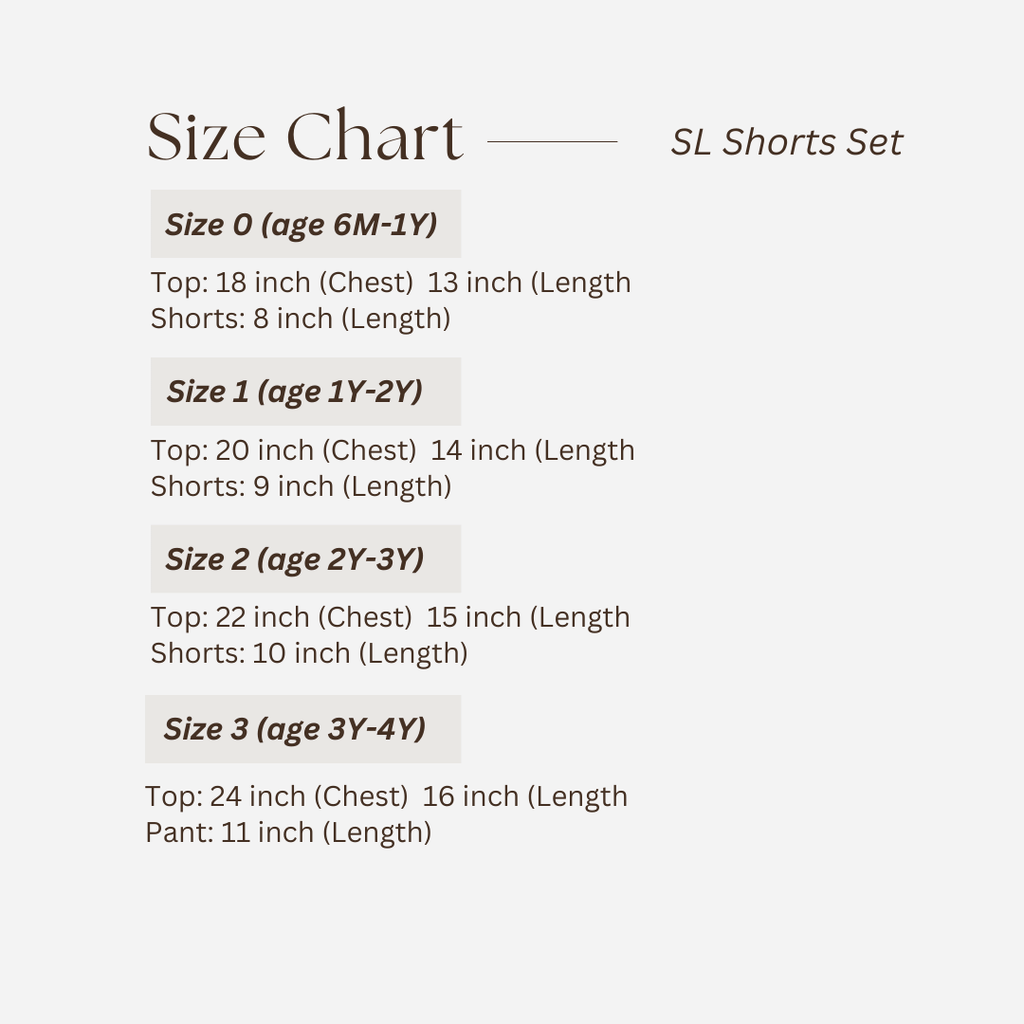The image size is (1024, 1024).
Task: Select the Size 2 (age 2Y-3Y) label
Action: pyautogui.click(x=295, y=559)
